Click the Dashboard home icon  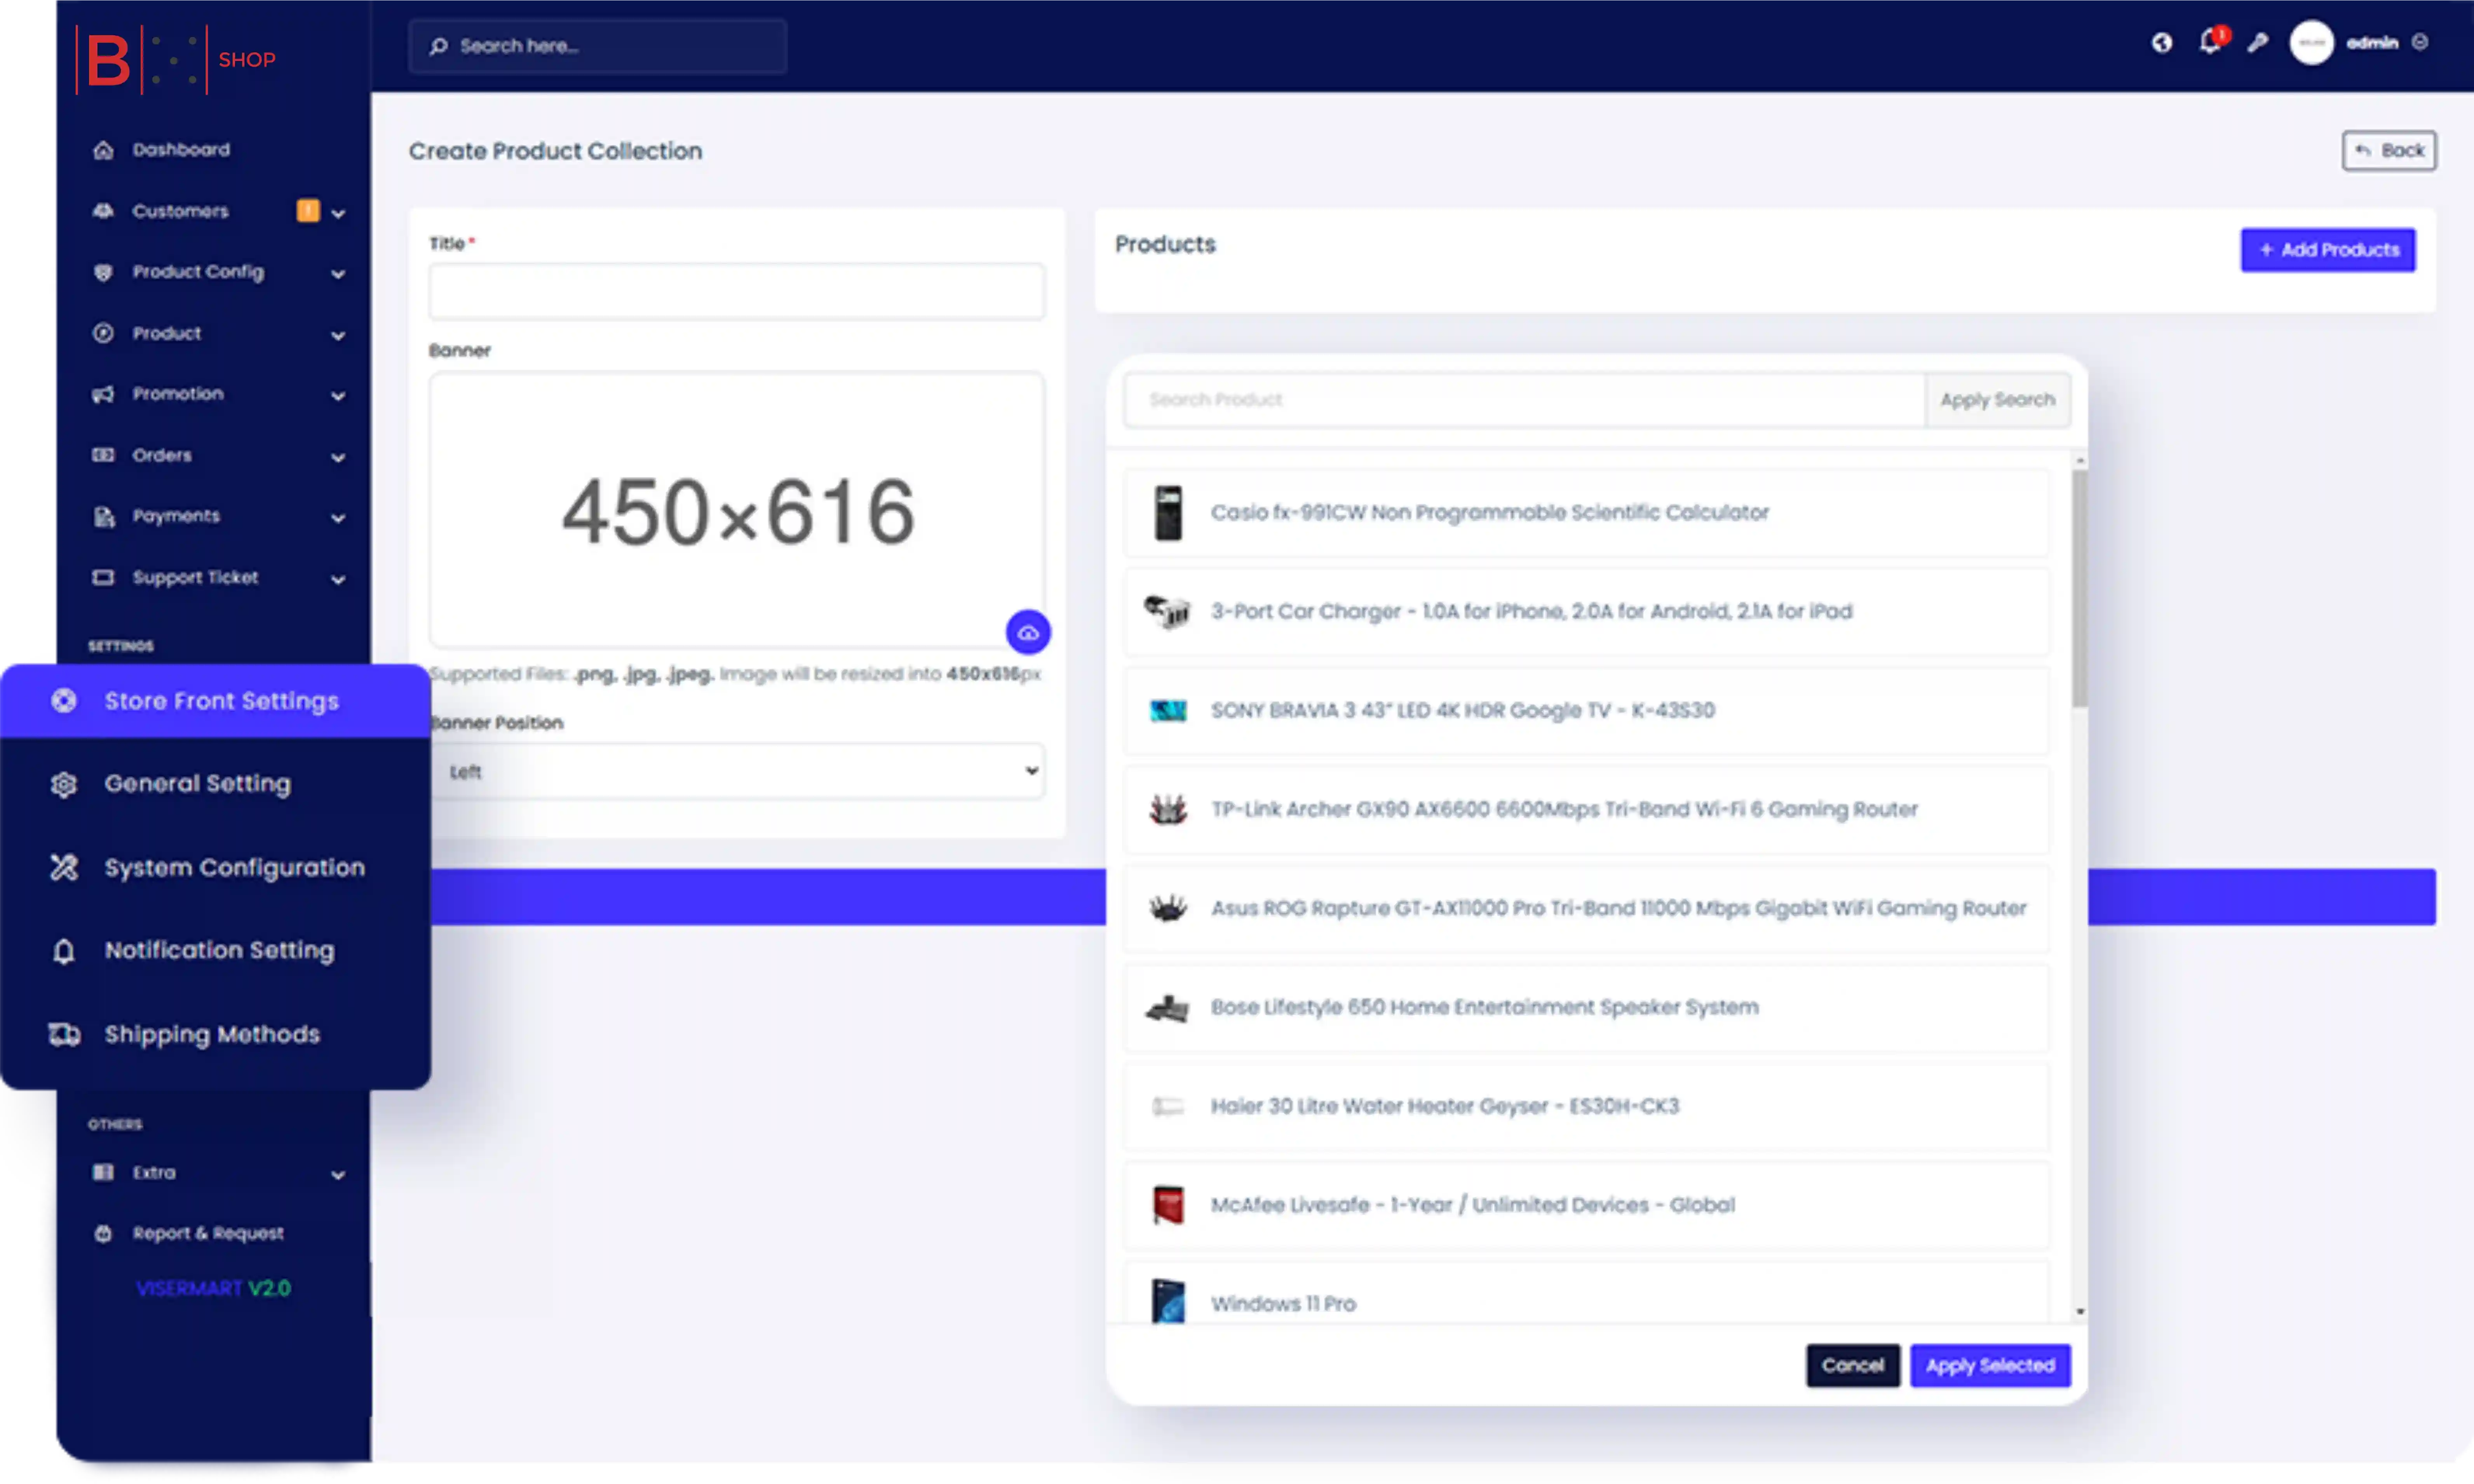pyautogui.click(x=103, y=150)
